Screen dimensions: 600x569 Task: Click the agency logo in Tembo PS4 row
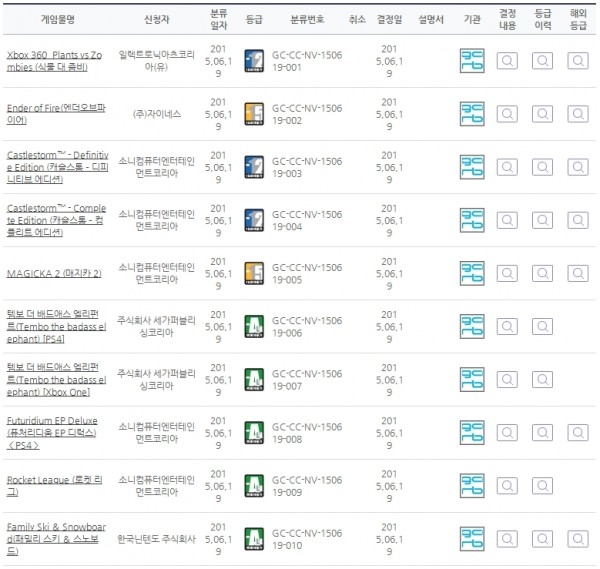[471, 326]
